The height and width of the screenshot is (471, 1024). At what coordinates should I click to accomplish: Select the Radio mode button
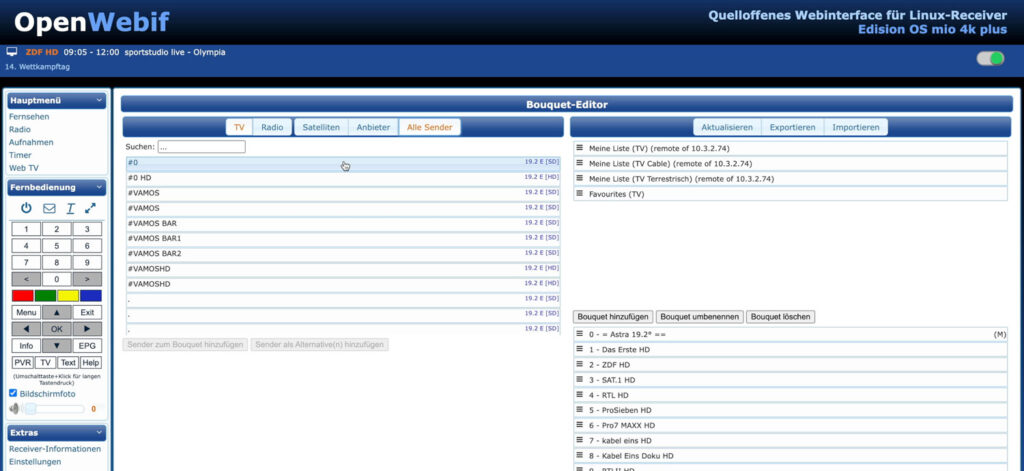[x=271, y=127]
